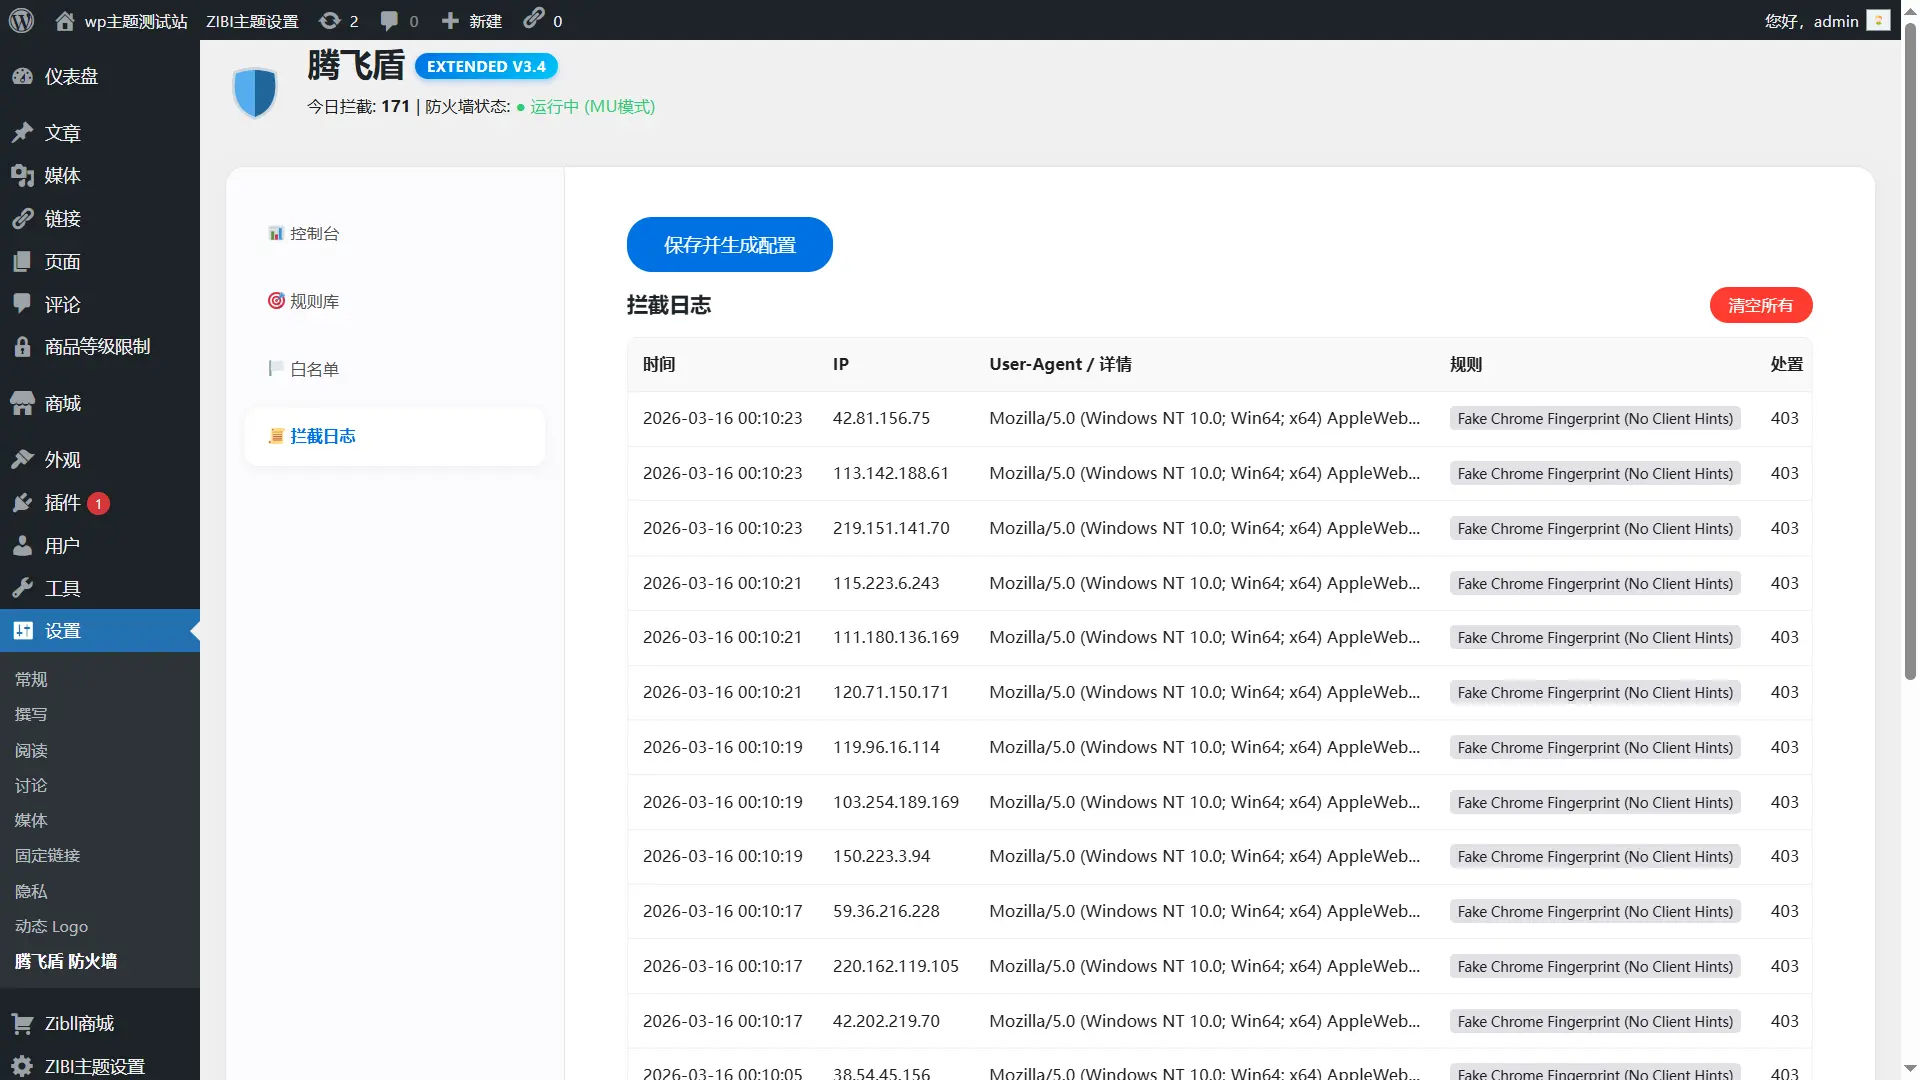
Task: Open 商城 store menu
Action: click(x=62, y=403)
